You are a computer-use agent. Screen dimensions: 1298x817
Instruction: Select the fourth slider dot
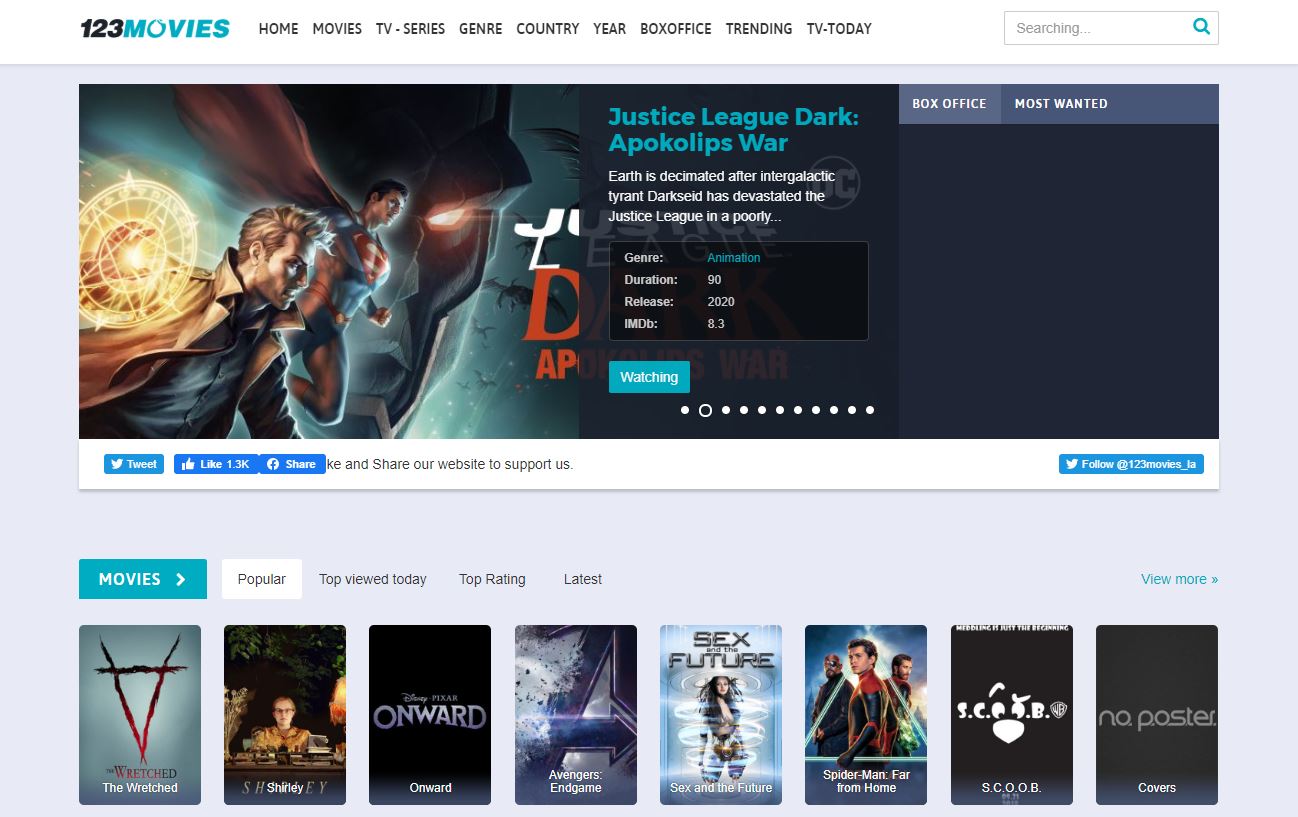coord(744,410)
